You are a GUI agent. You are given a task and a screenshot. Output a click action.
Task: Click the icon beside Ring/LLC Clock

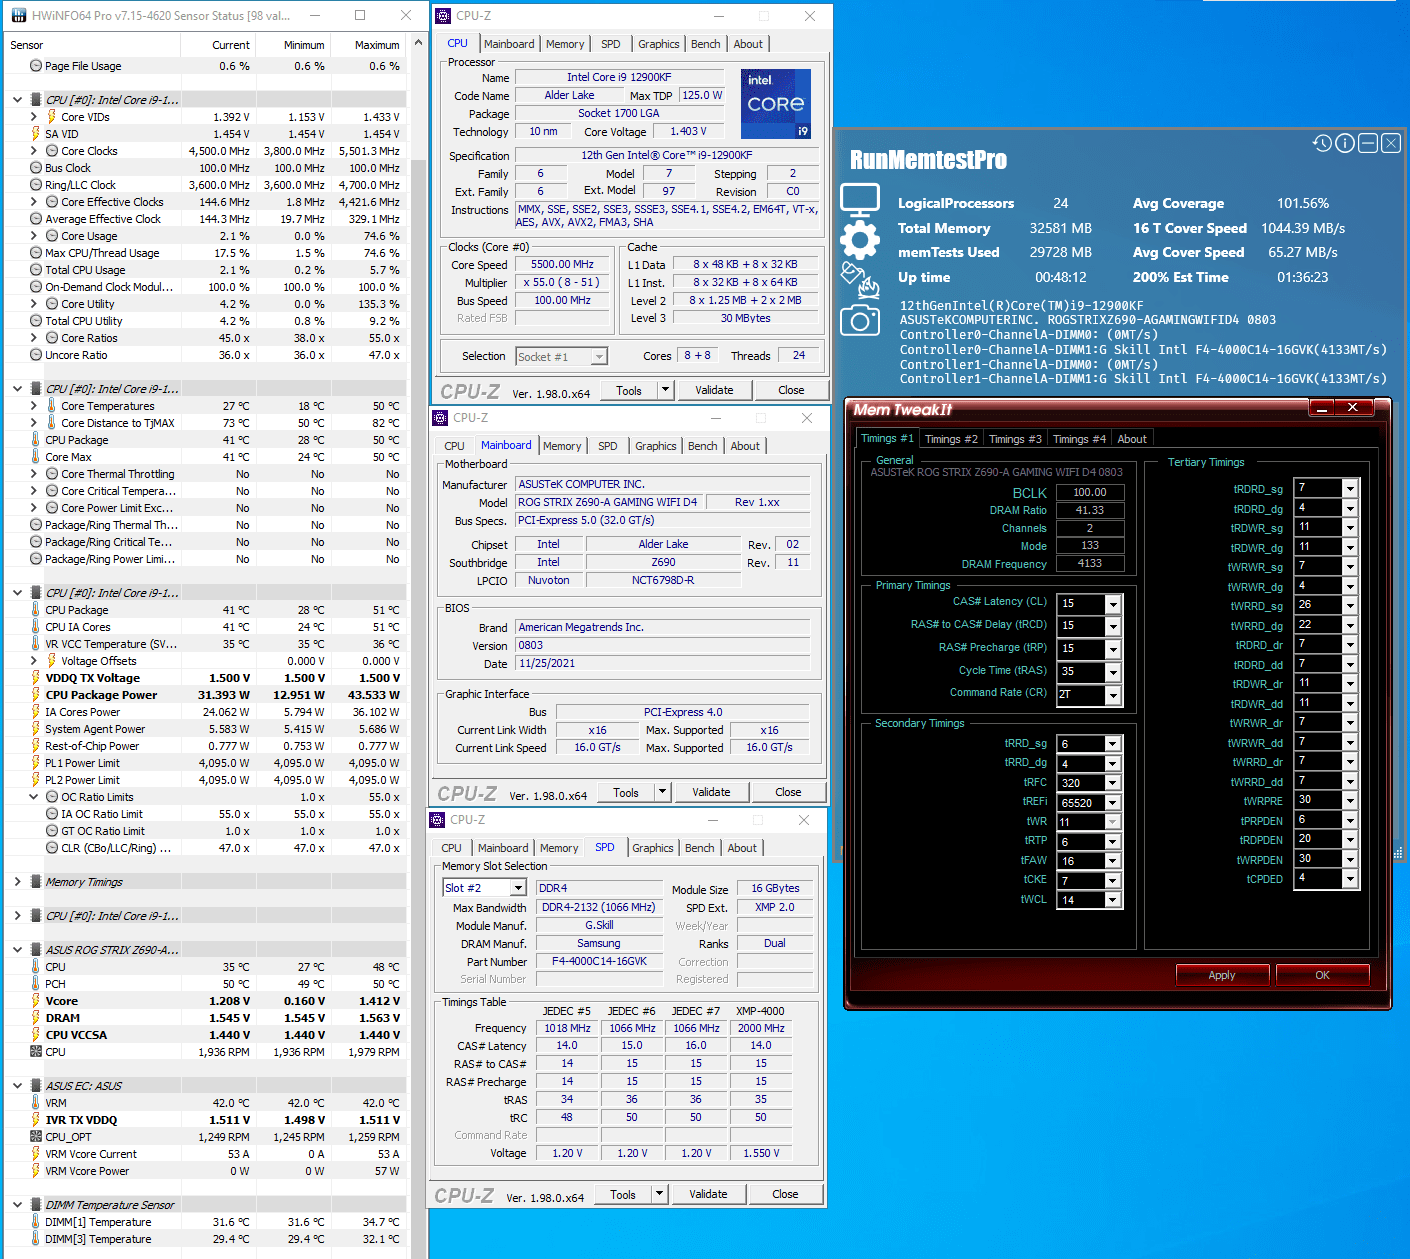(x=36, y=185)
